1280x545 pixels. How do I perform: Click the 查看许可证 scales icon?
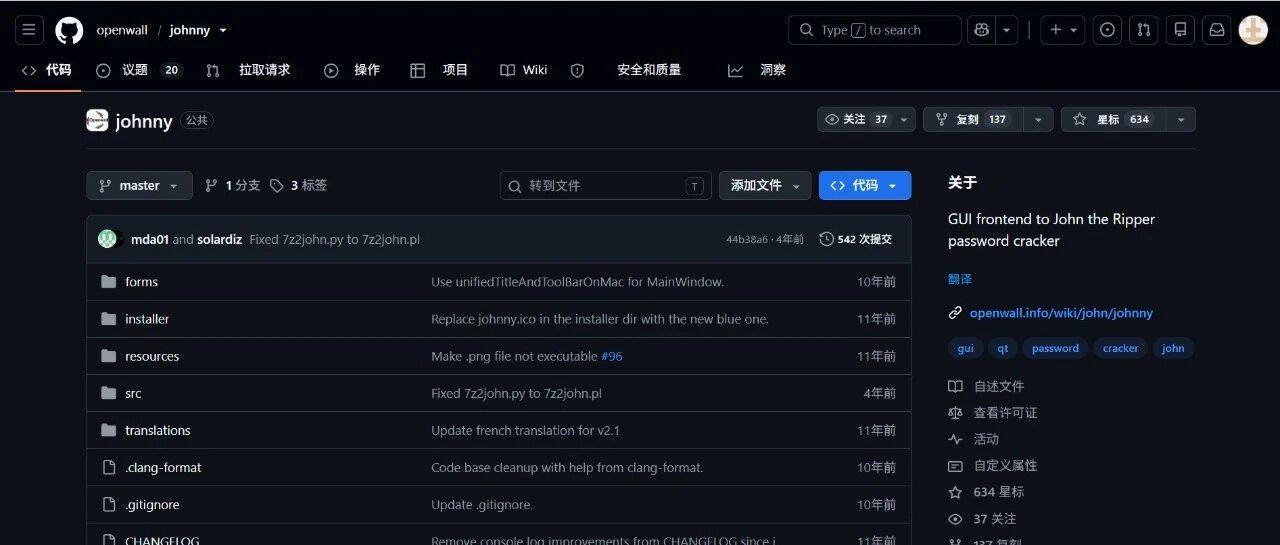pyautogui.click(x=955, y=413)
